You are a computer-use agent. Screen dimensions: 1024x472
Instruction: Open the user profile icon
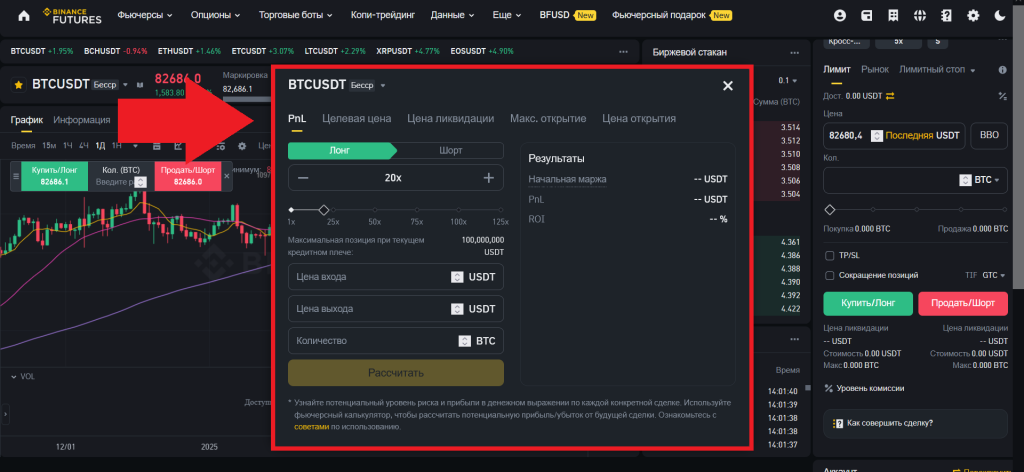pyautogui.click(x=840, y=16)
